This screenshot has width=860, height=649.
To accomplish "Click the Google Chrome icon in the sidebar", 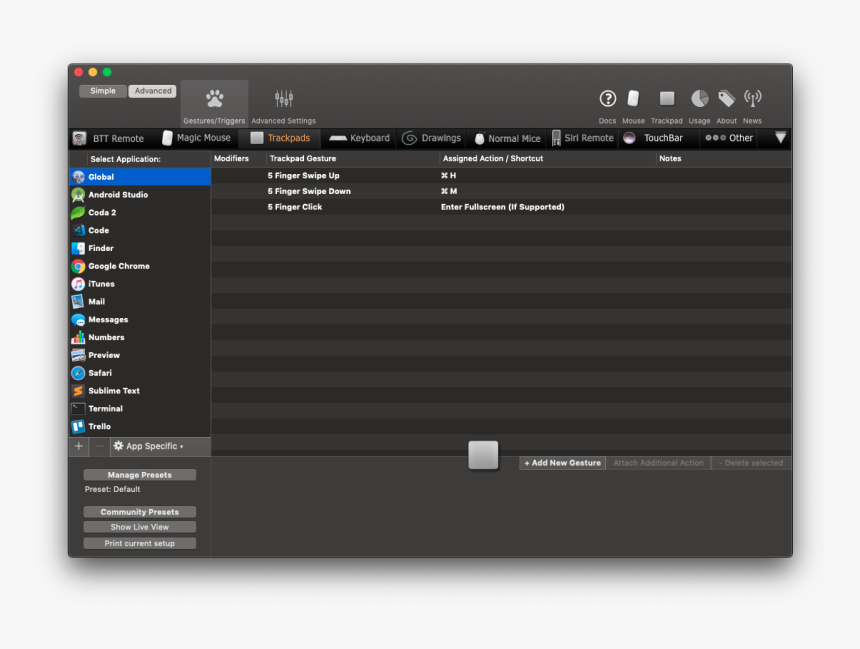I will (81, 266).
